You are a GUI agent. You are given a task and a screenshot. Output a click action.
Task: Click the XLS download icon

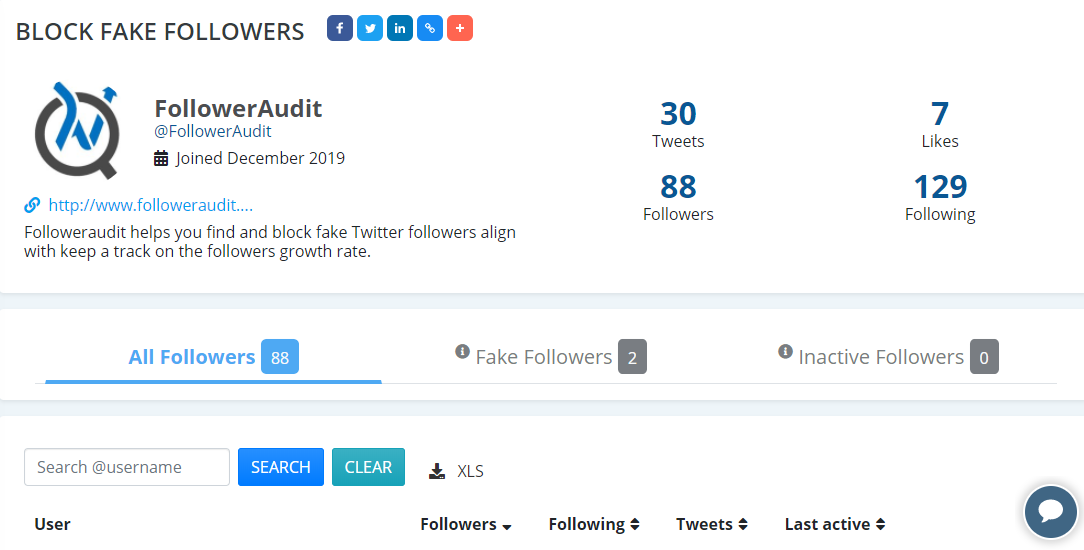(437, 471)
